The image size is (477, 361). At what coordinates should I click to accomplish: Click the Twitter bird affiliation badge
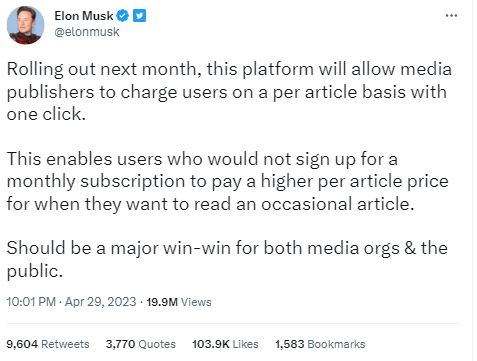139,16
